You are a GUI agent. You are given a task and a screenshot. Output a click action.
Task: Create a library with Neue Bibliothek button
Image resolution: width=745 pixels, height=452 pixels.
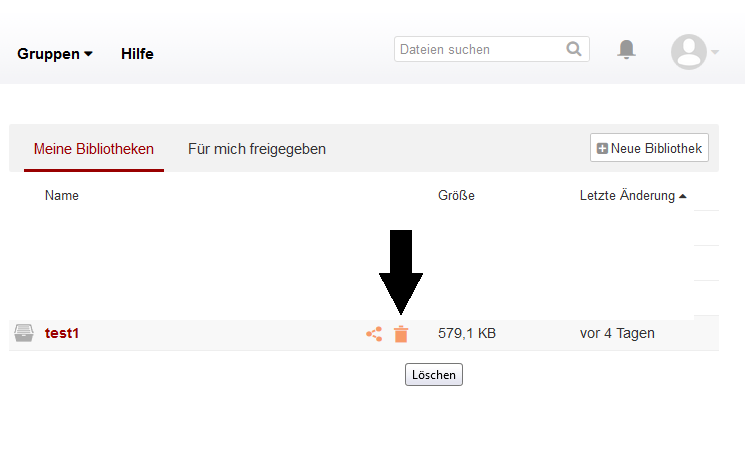click(x=649, y=148)
